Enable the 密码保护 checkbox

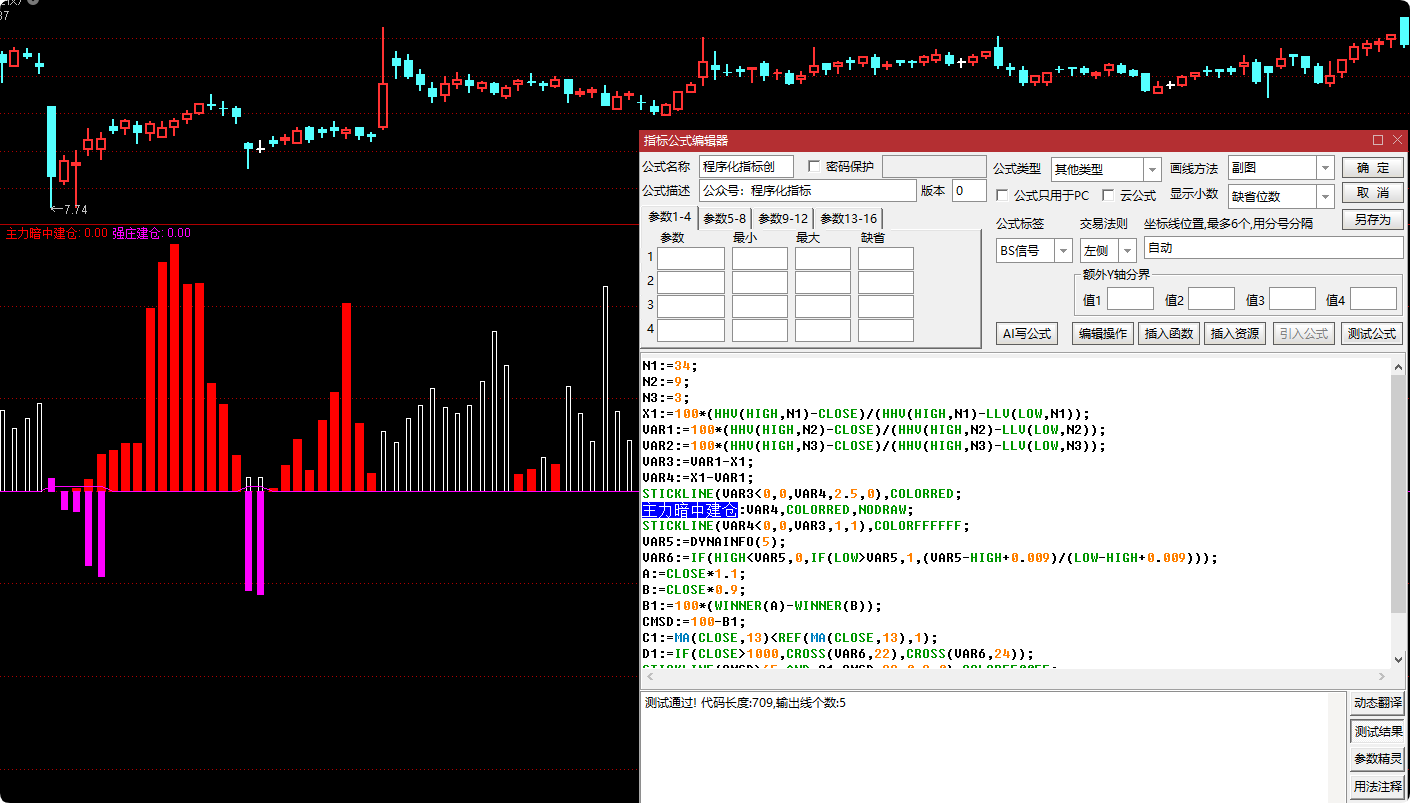pyautogui.click(x=814, y=166)
